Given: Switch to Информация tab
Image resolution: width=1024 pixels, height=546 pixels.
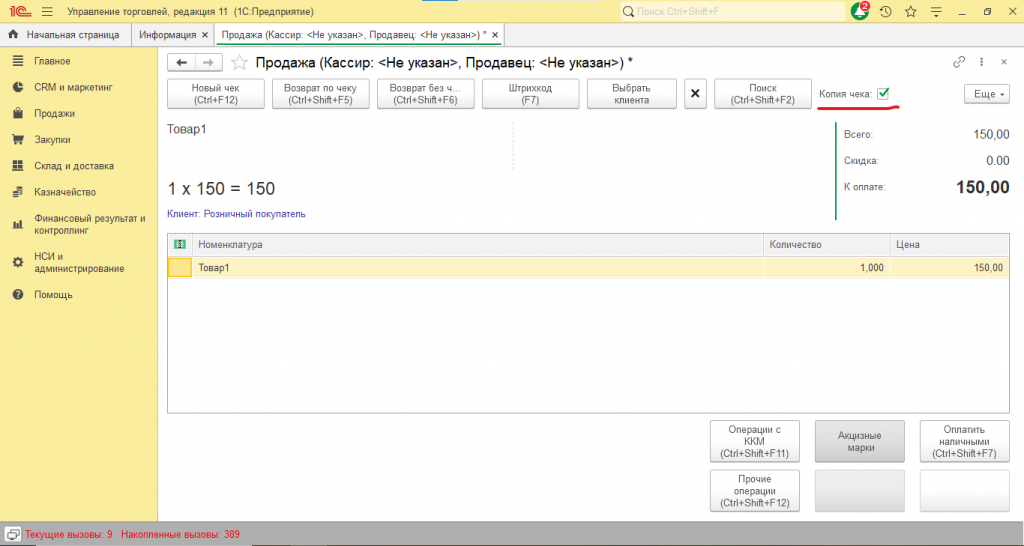Looking at the screenshot, I should click(x=168, y=35).
